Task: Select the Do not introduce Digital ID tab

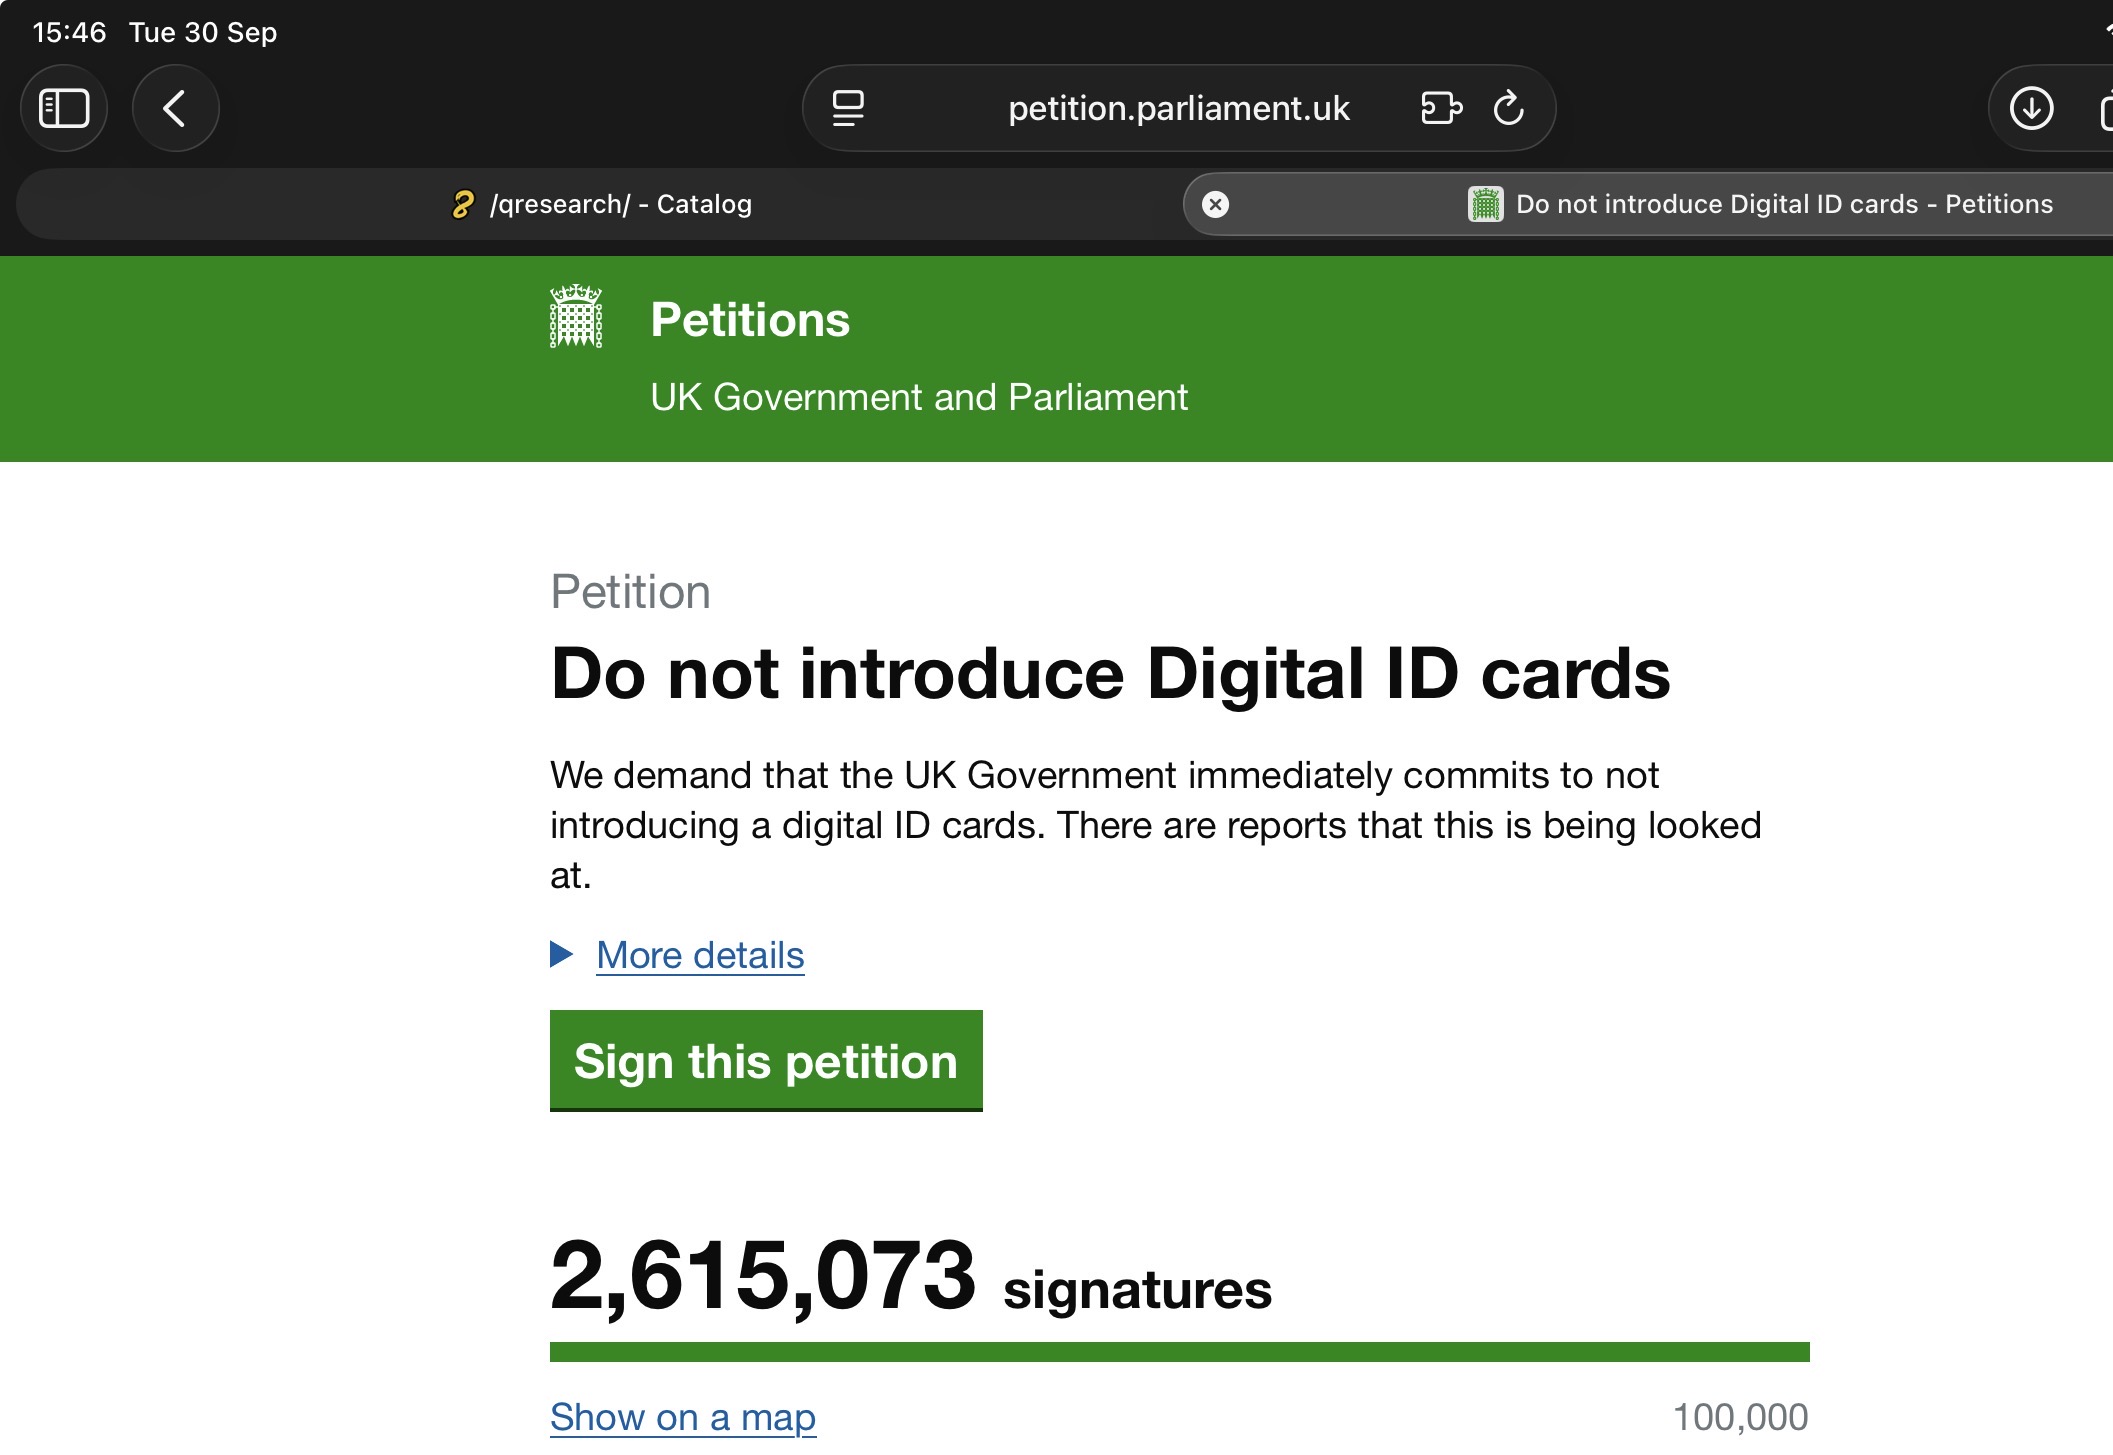Action: [x=1784, y=204]
